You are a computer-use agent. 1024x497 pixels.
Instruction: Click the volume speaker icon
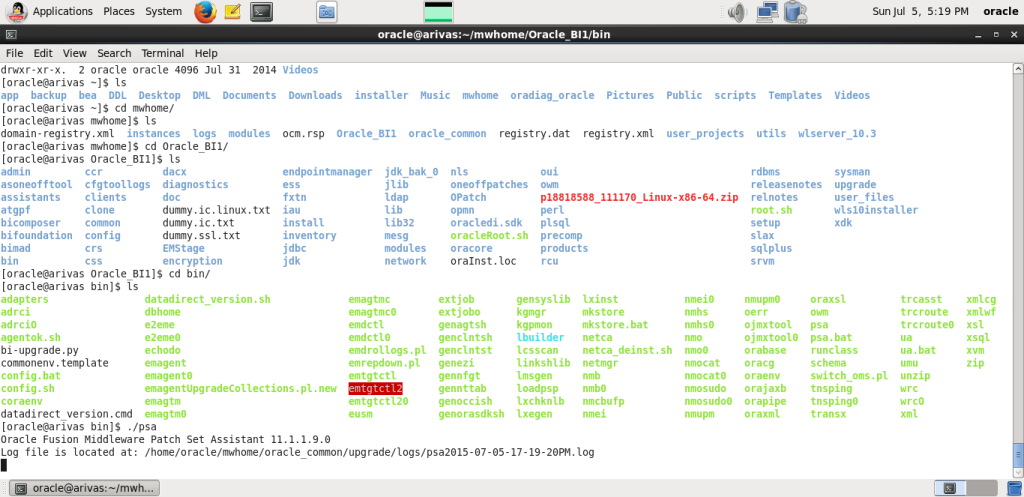click(x=737, y=11)
